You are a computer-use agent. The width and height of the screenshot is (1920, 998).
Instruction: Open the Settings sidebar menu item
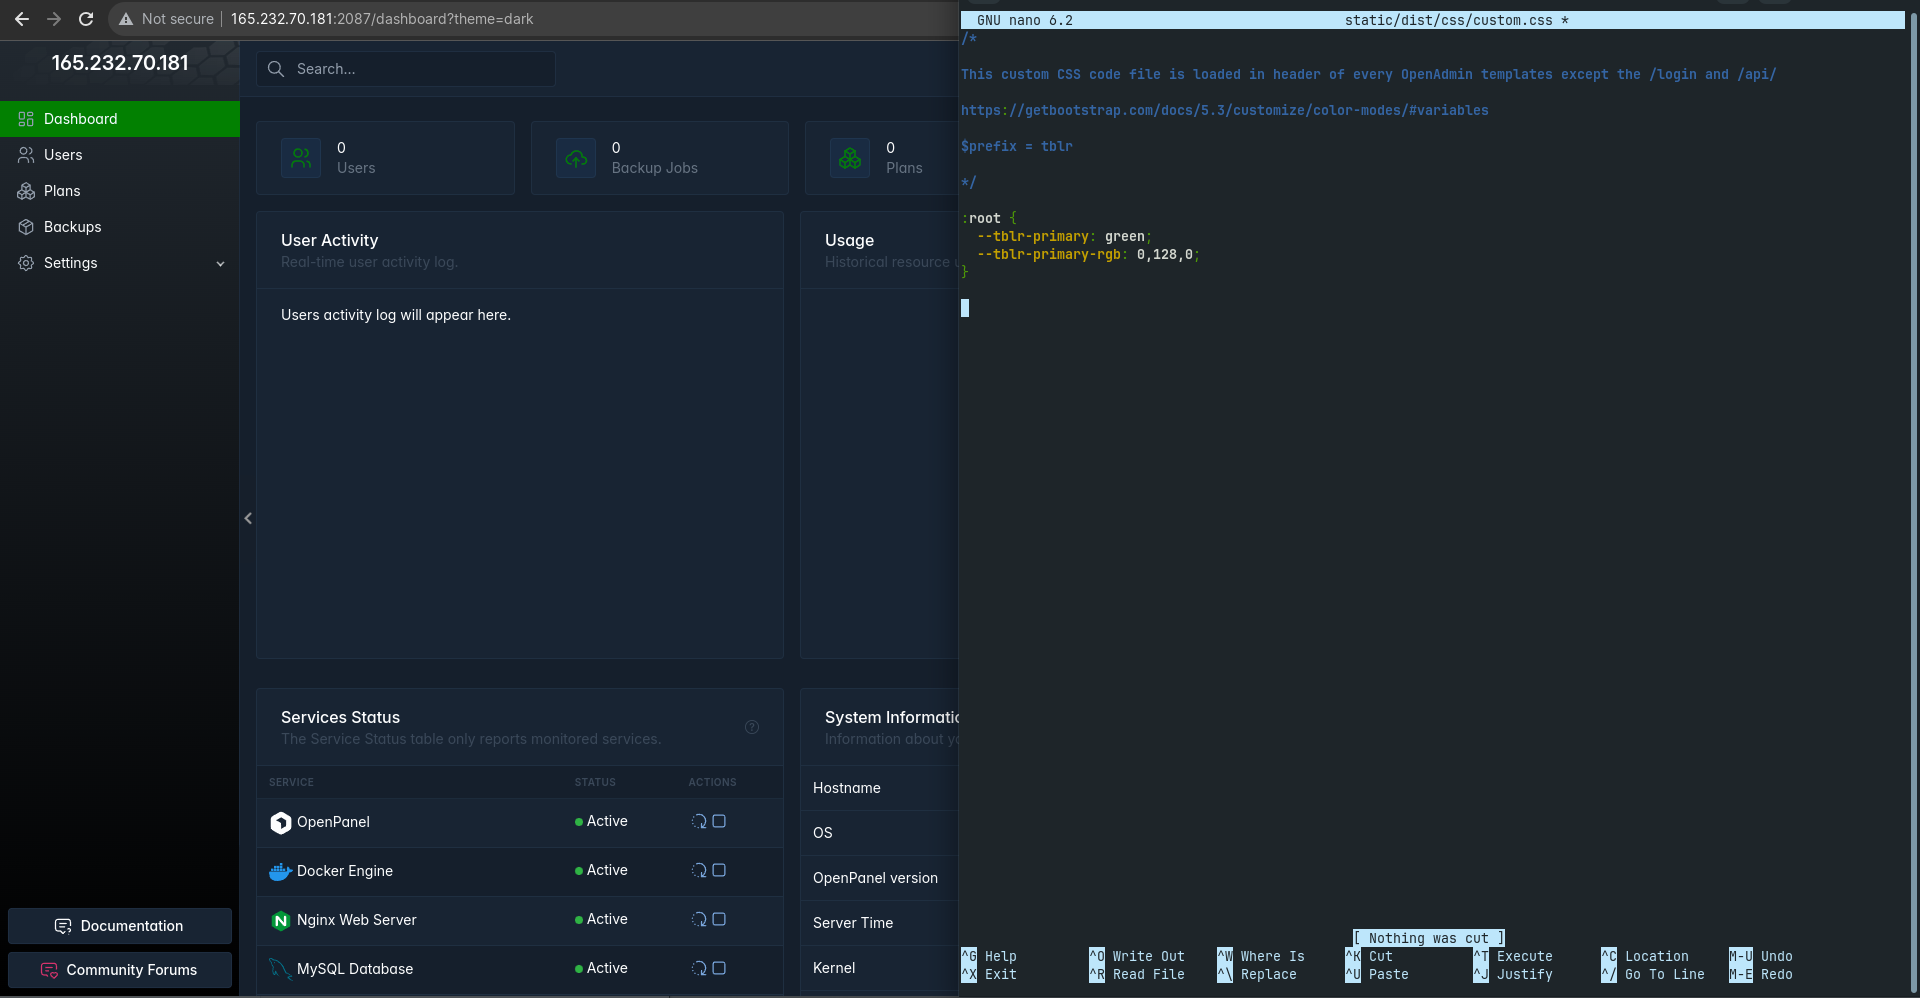click(x=120, y=263)
